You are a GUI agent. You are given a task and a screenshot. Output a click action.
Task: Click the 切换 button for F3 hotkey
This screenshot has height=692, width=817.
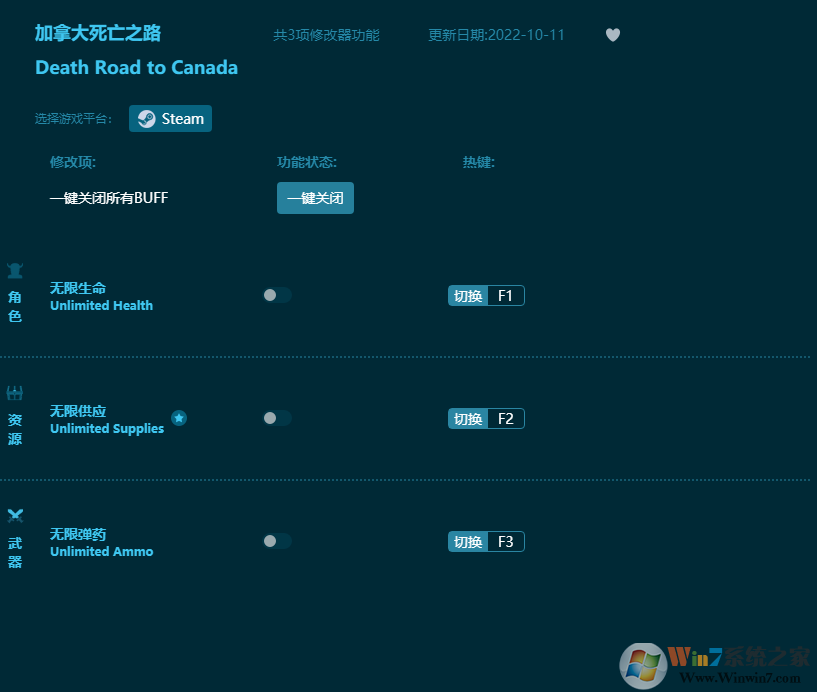468,542
